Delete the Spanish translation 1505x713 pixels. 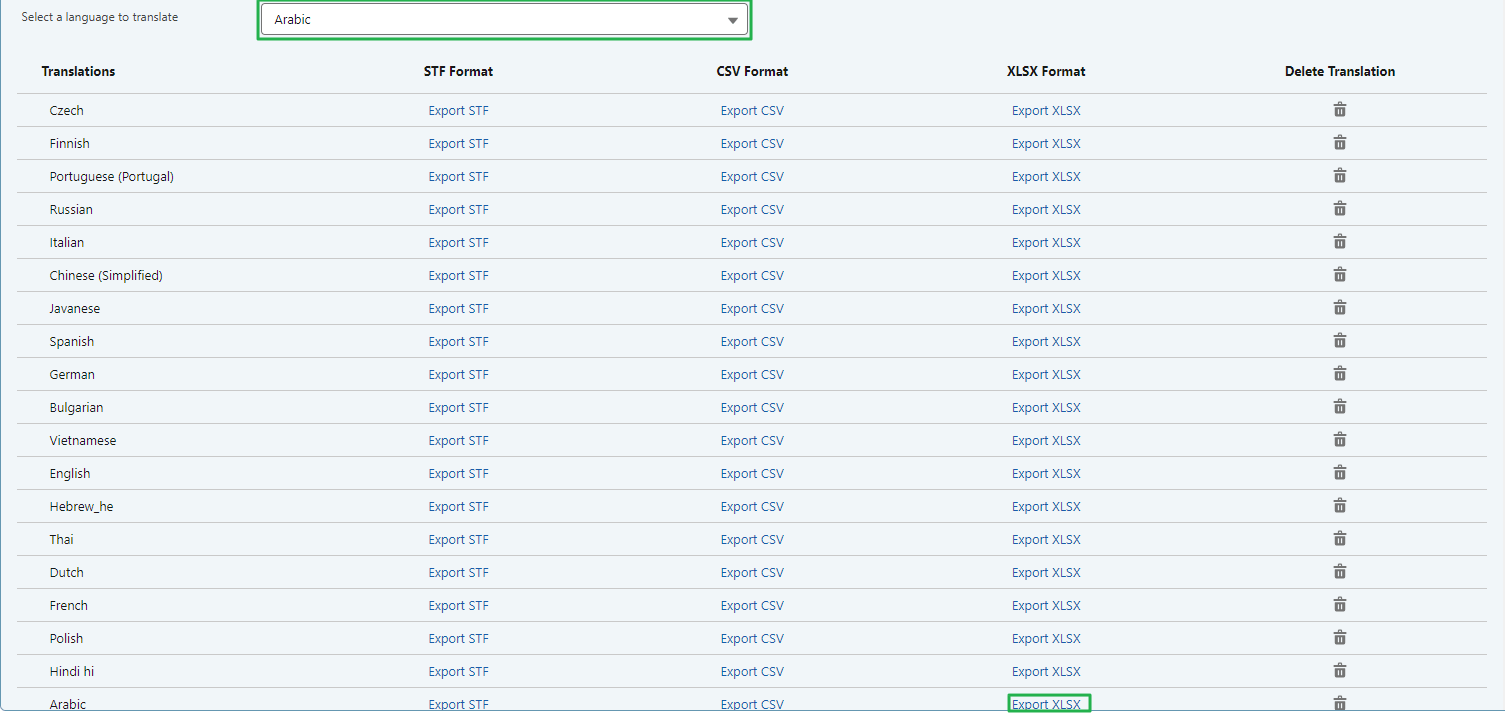tap(1340, 340)
